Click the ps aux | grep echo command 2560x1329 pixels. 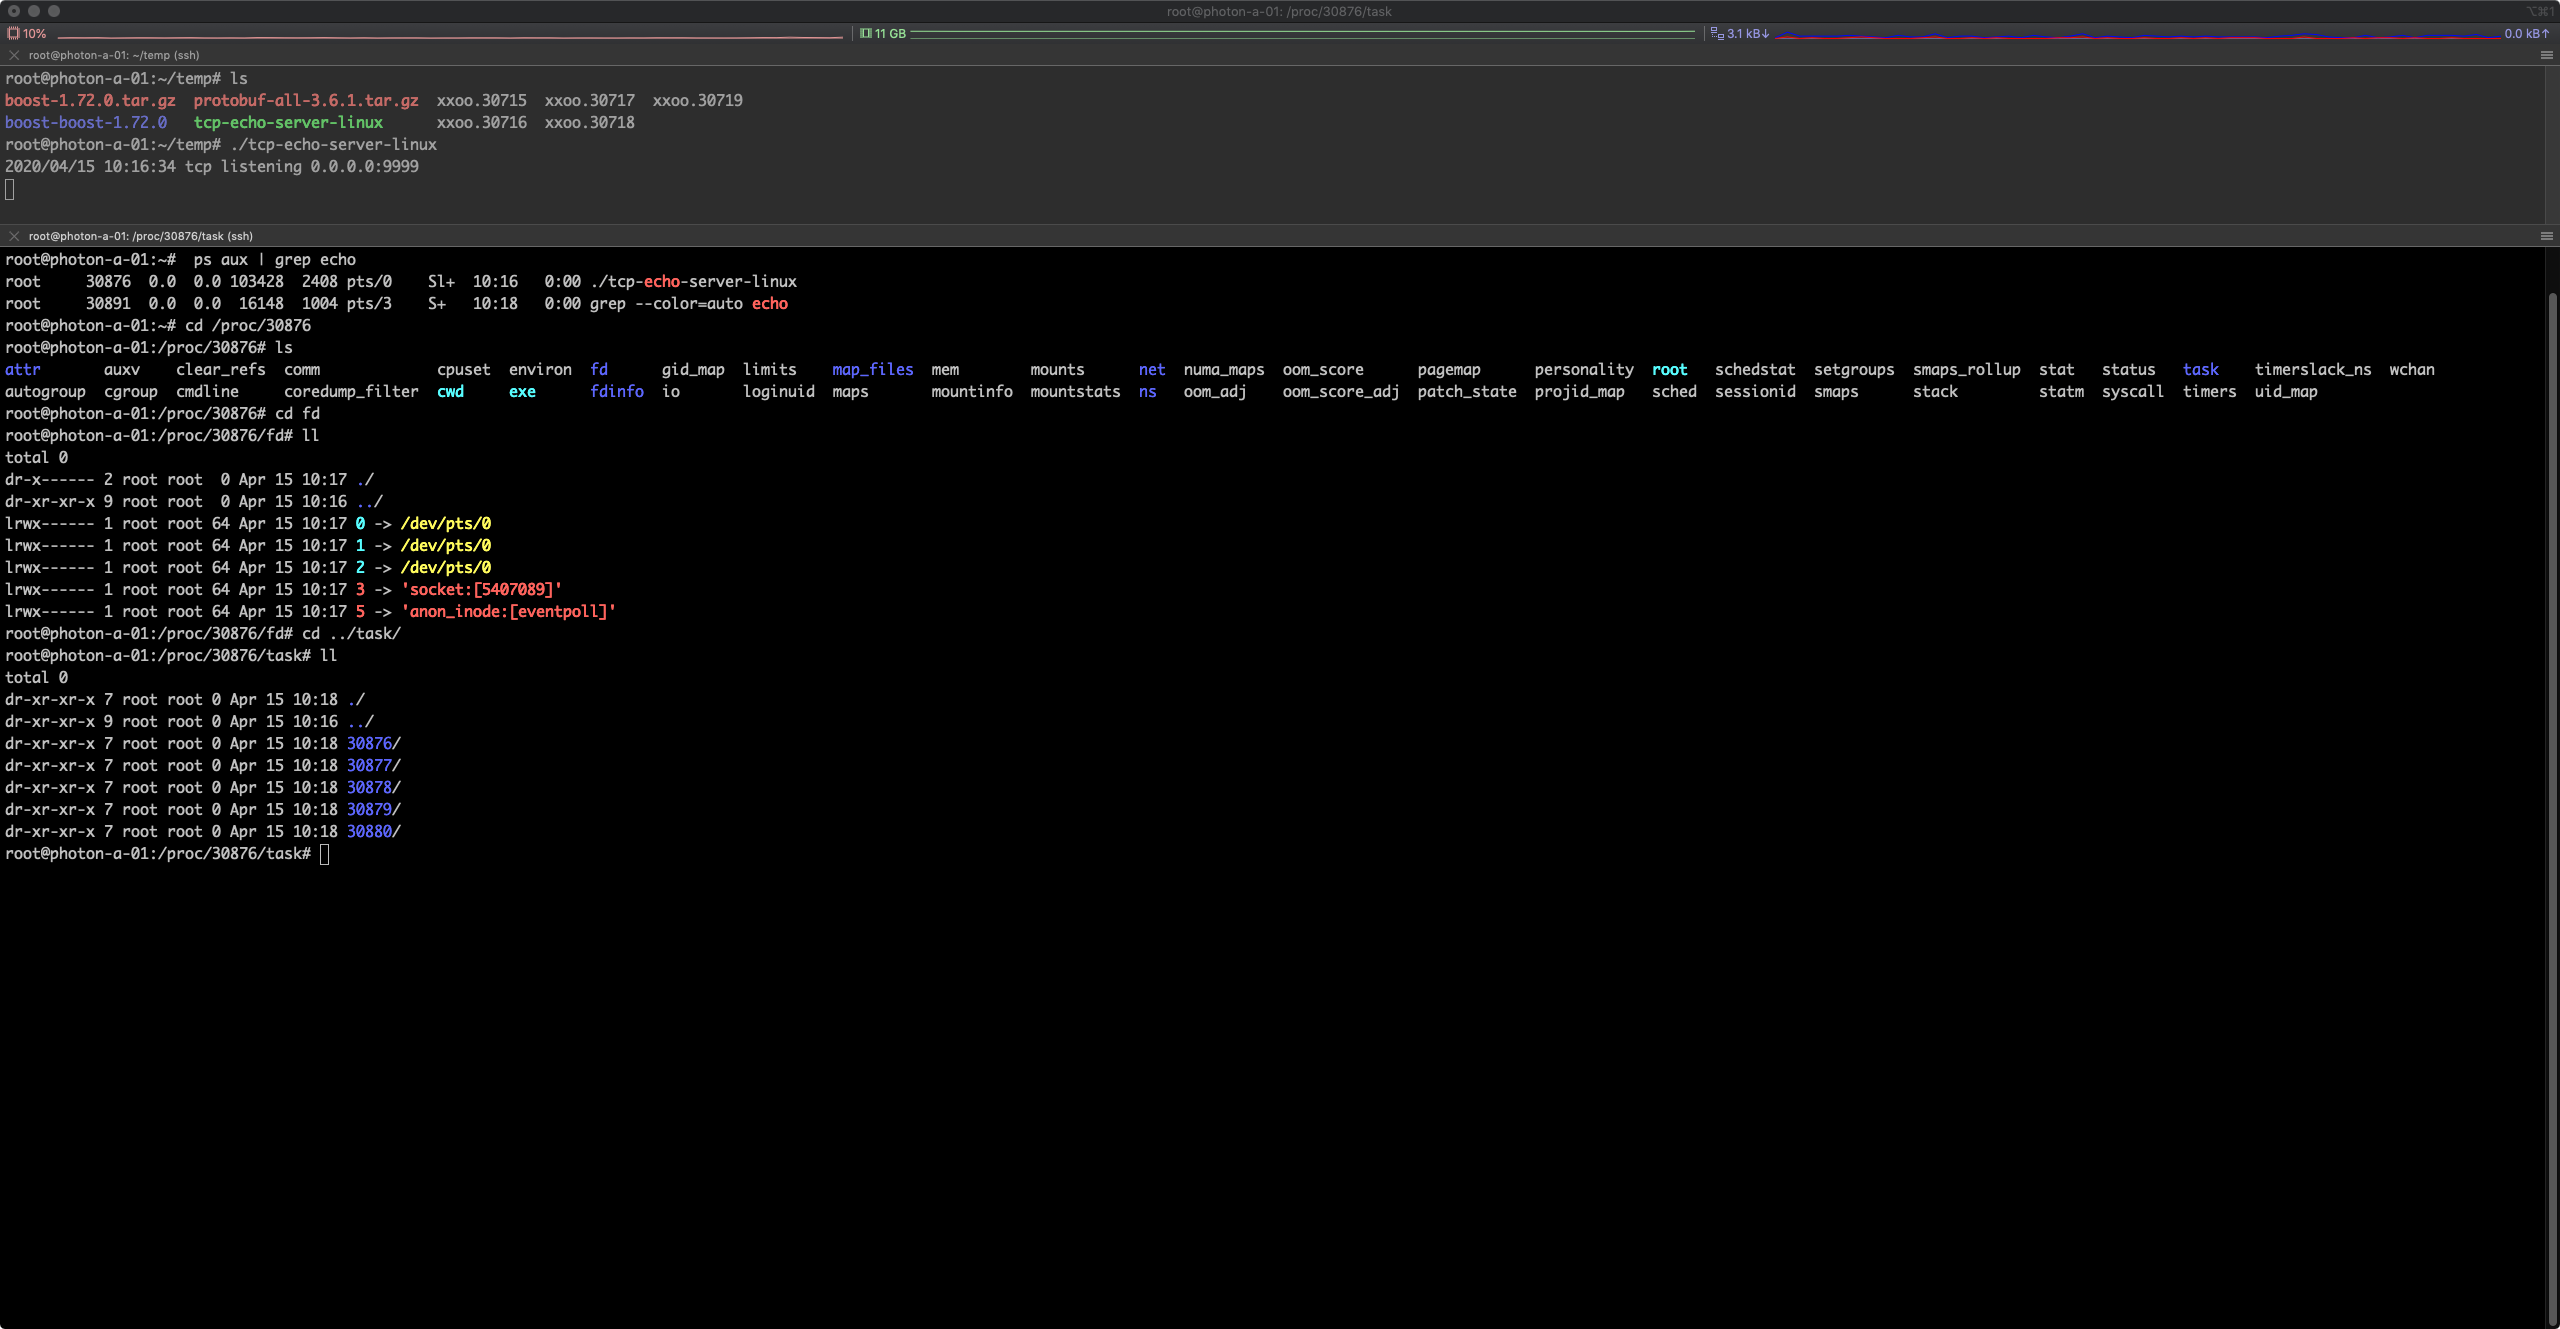274,259
